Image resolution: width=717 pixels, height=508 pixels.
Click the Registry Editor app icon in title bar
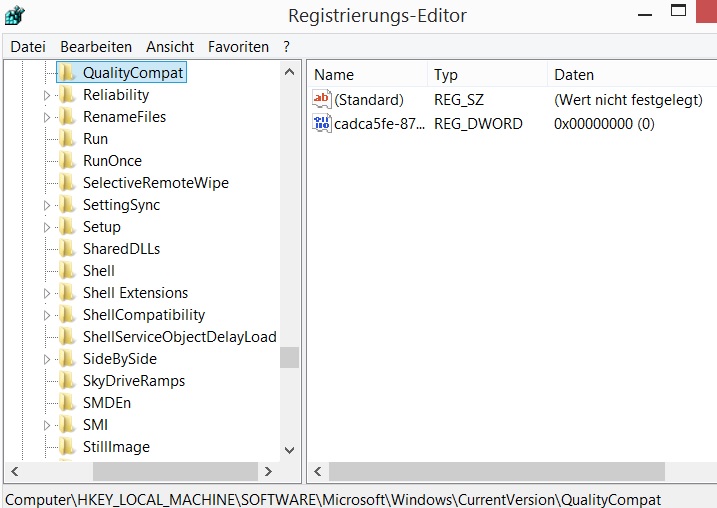(14, 15)
